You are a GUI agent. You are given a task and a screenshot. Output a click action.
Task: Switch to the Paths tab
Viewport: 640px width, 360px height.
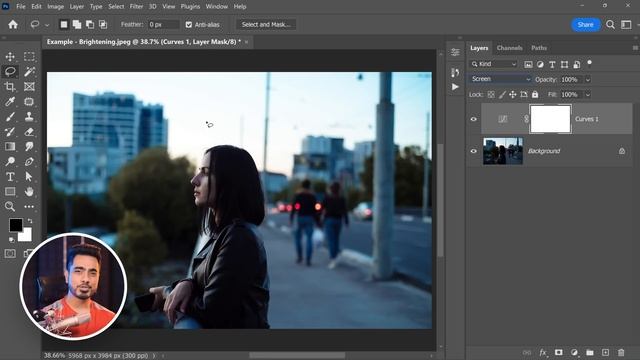[x=539, y=48]
